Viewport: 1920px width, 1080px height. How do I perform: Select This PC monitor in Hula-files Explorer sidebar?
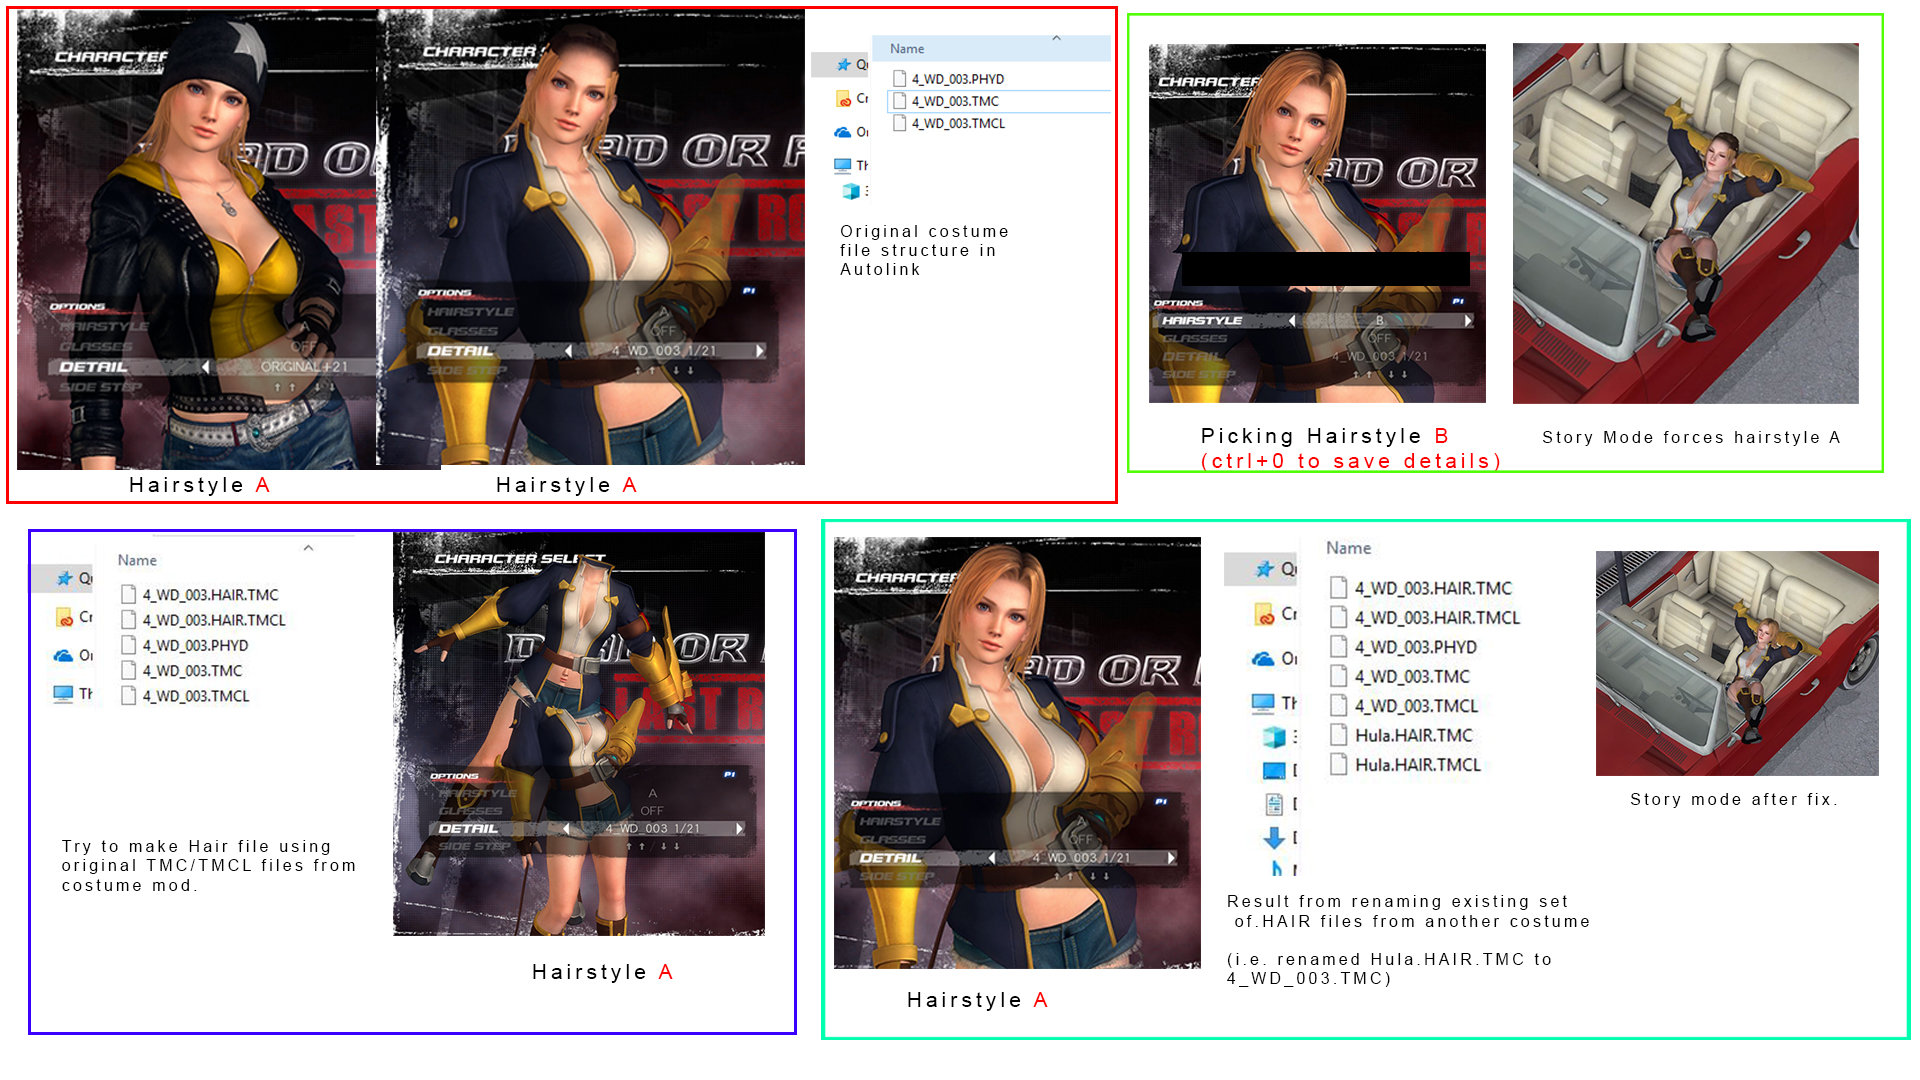[x=1263, y=703]
